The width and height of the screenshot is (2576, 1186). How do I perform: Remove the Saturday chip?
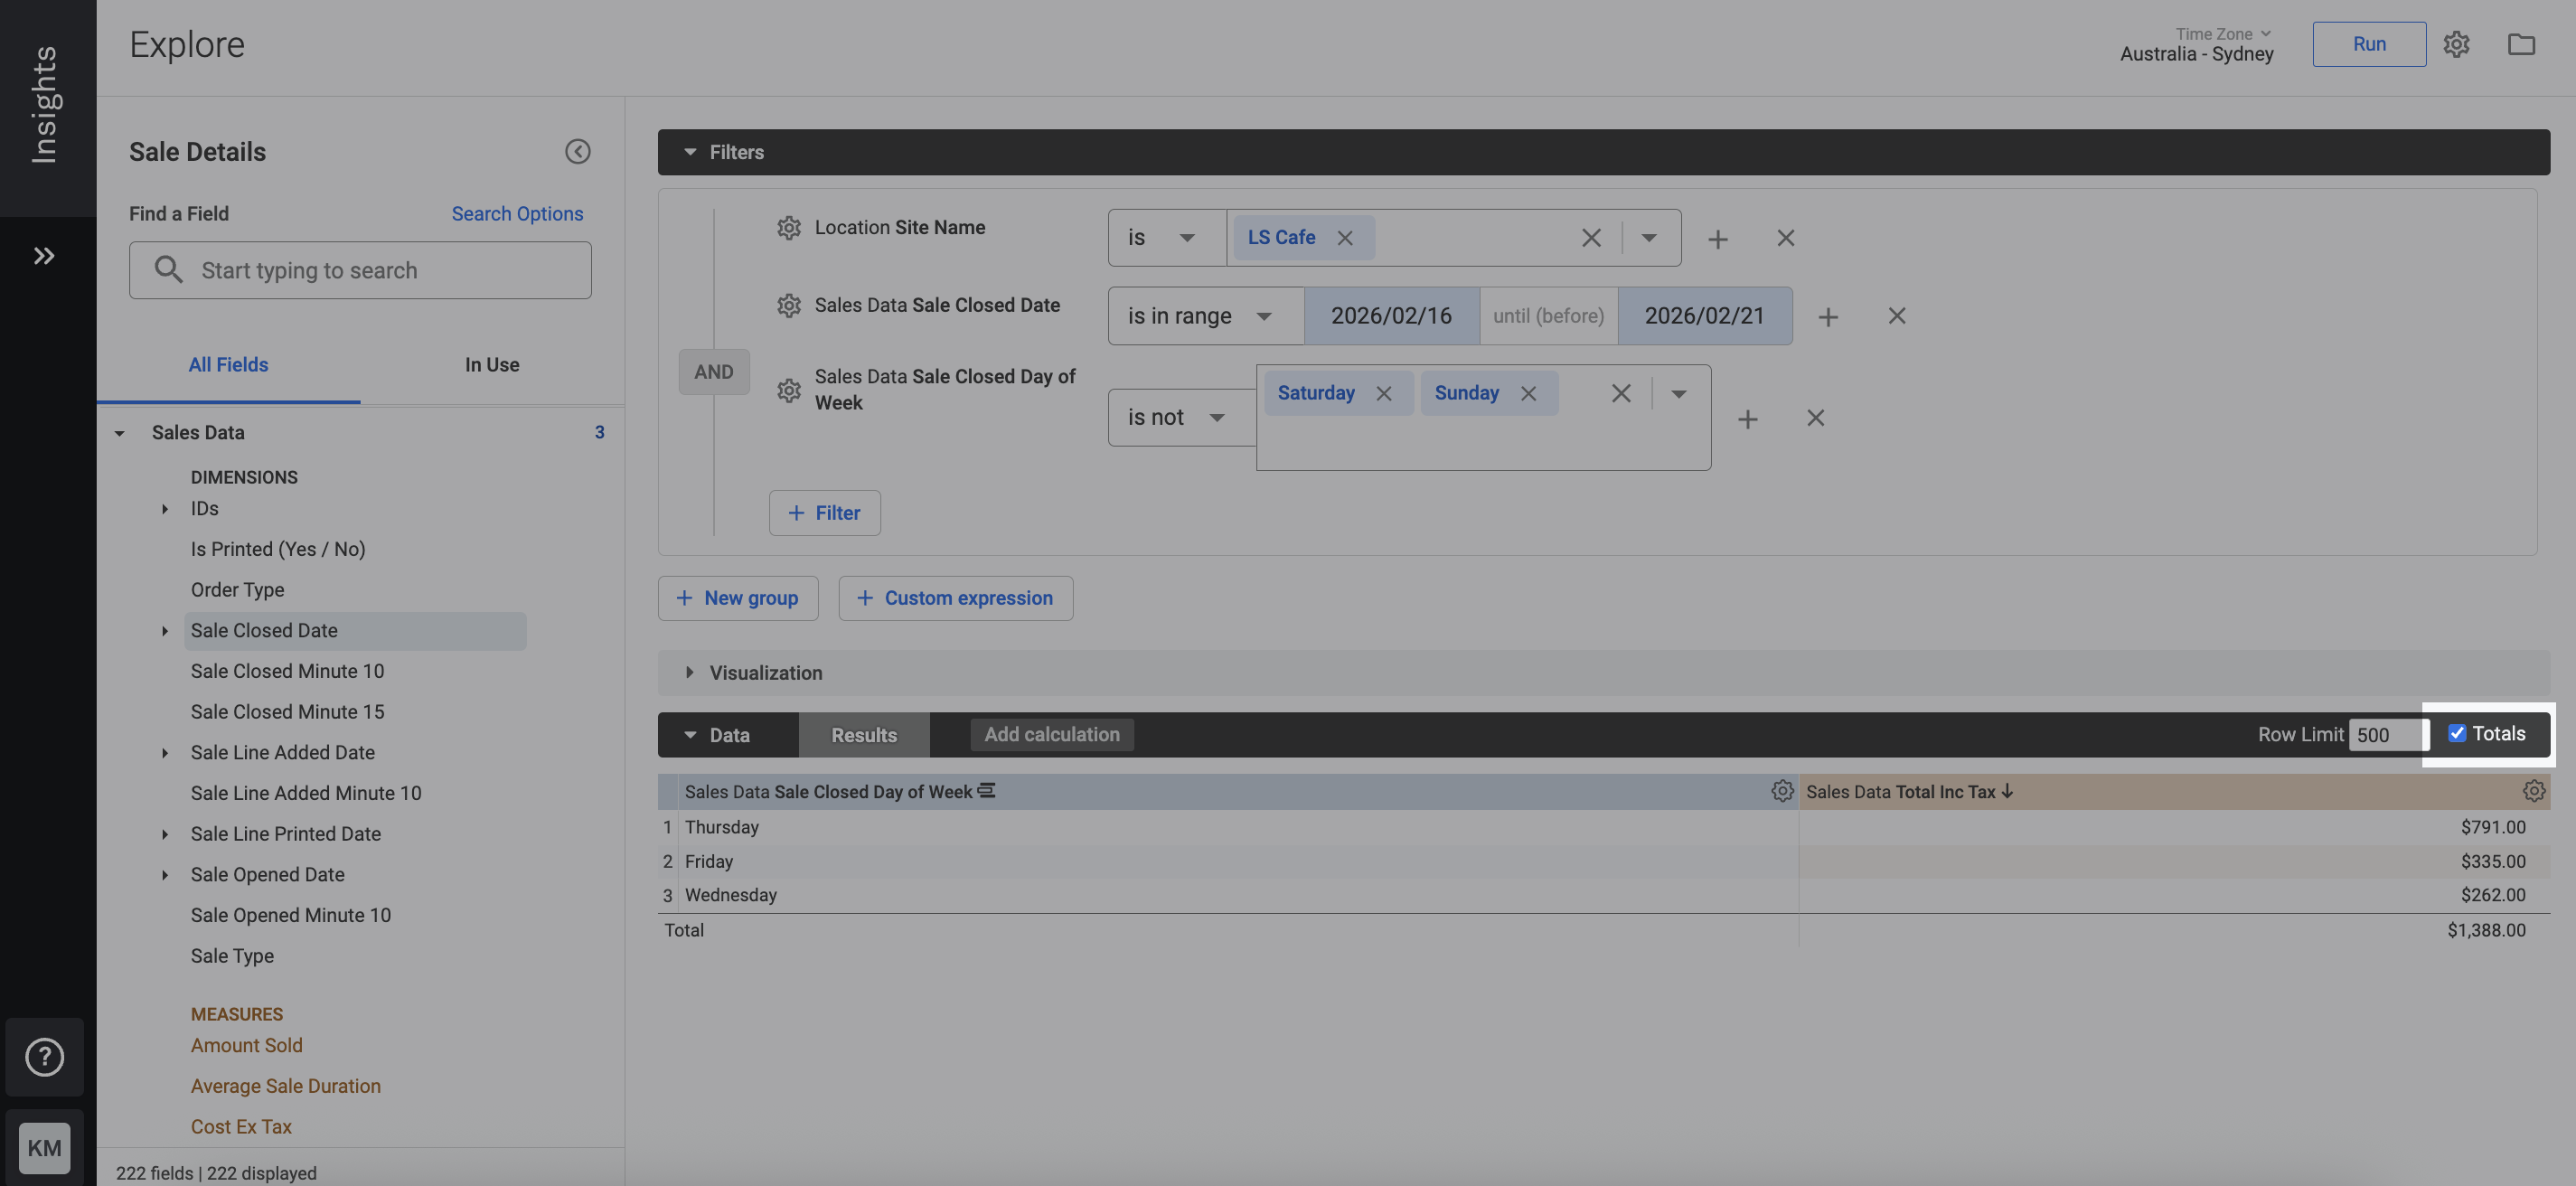[1384, 394]
